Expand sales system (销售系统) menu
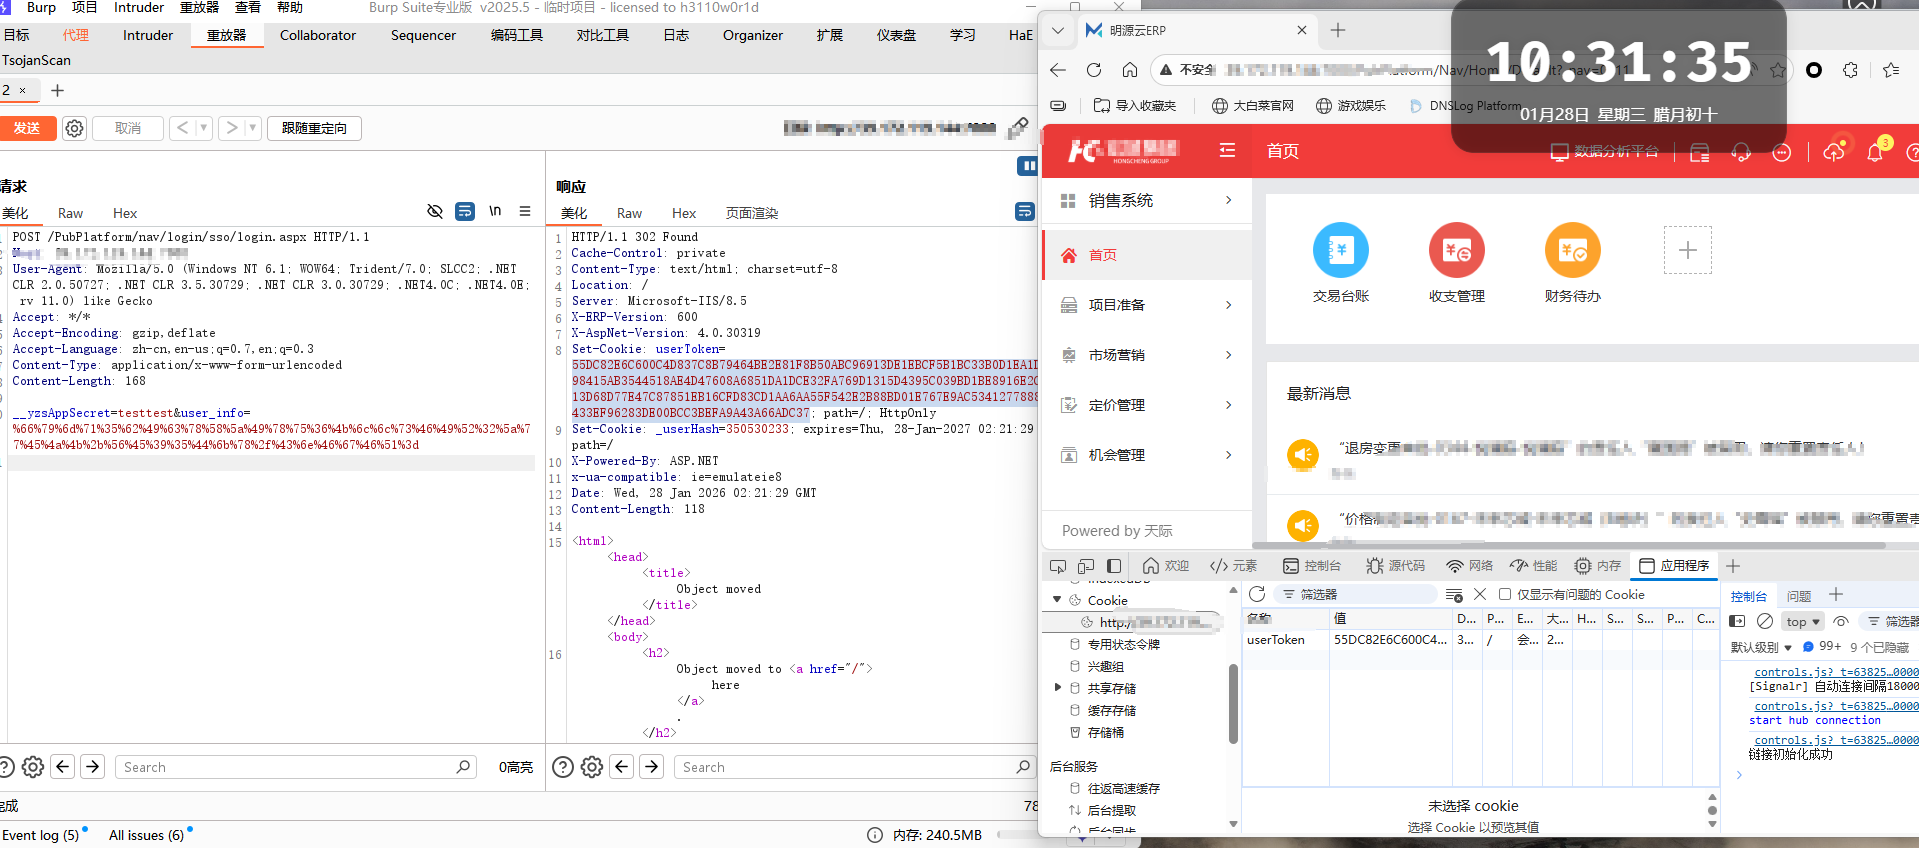 point(1147,200)
